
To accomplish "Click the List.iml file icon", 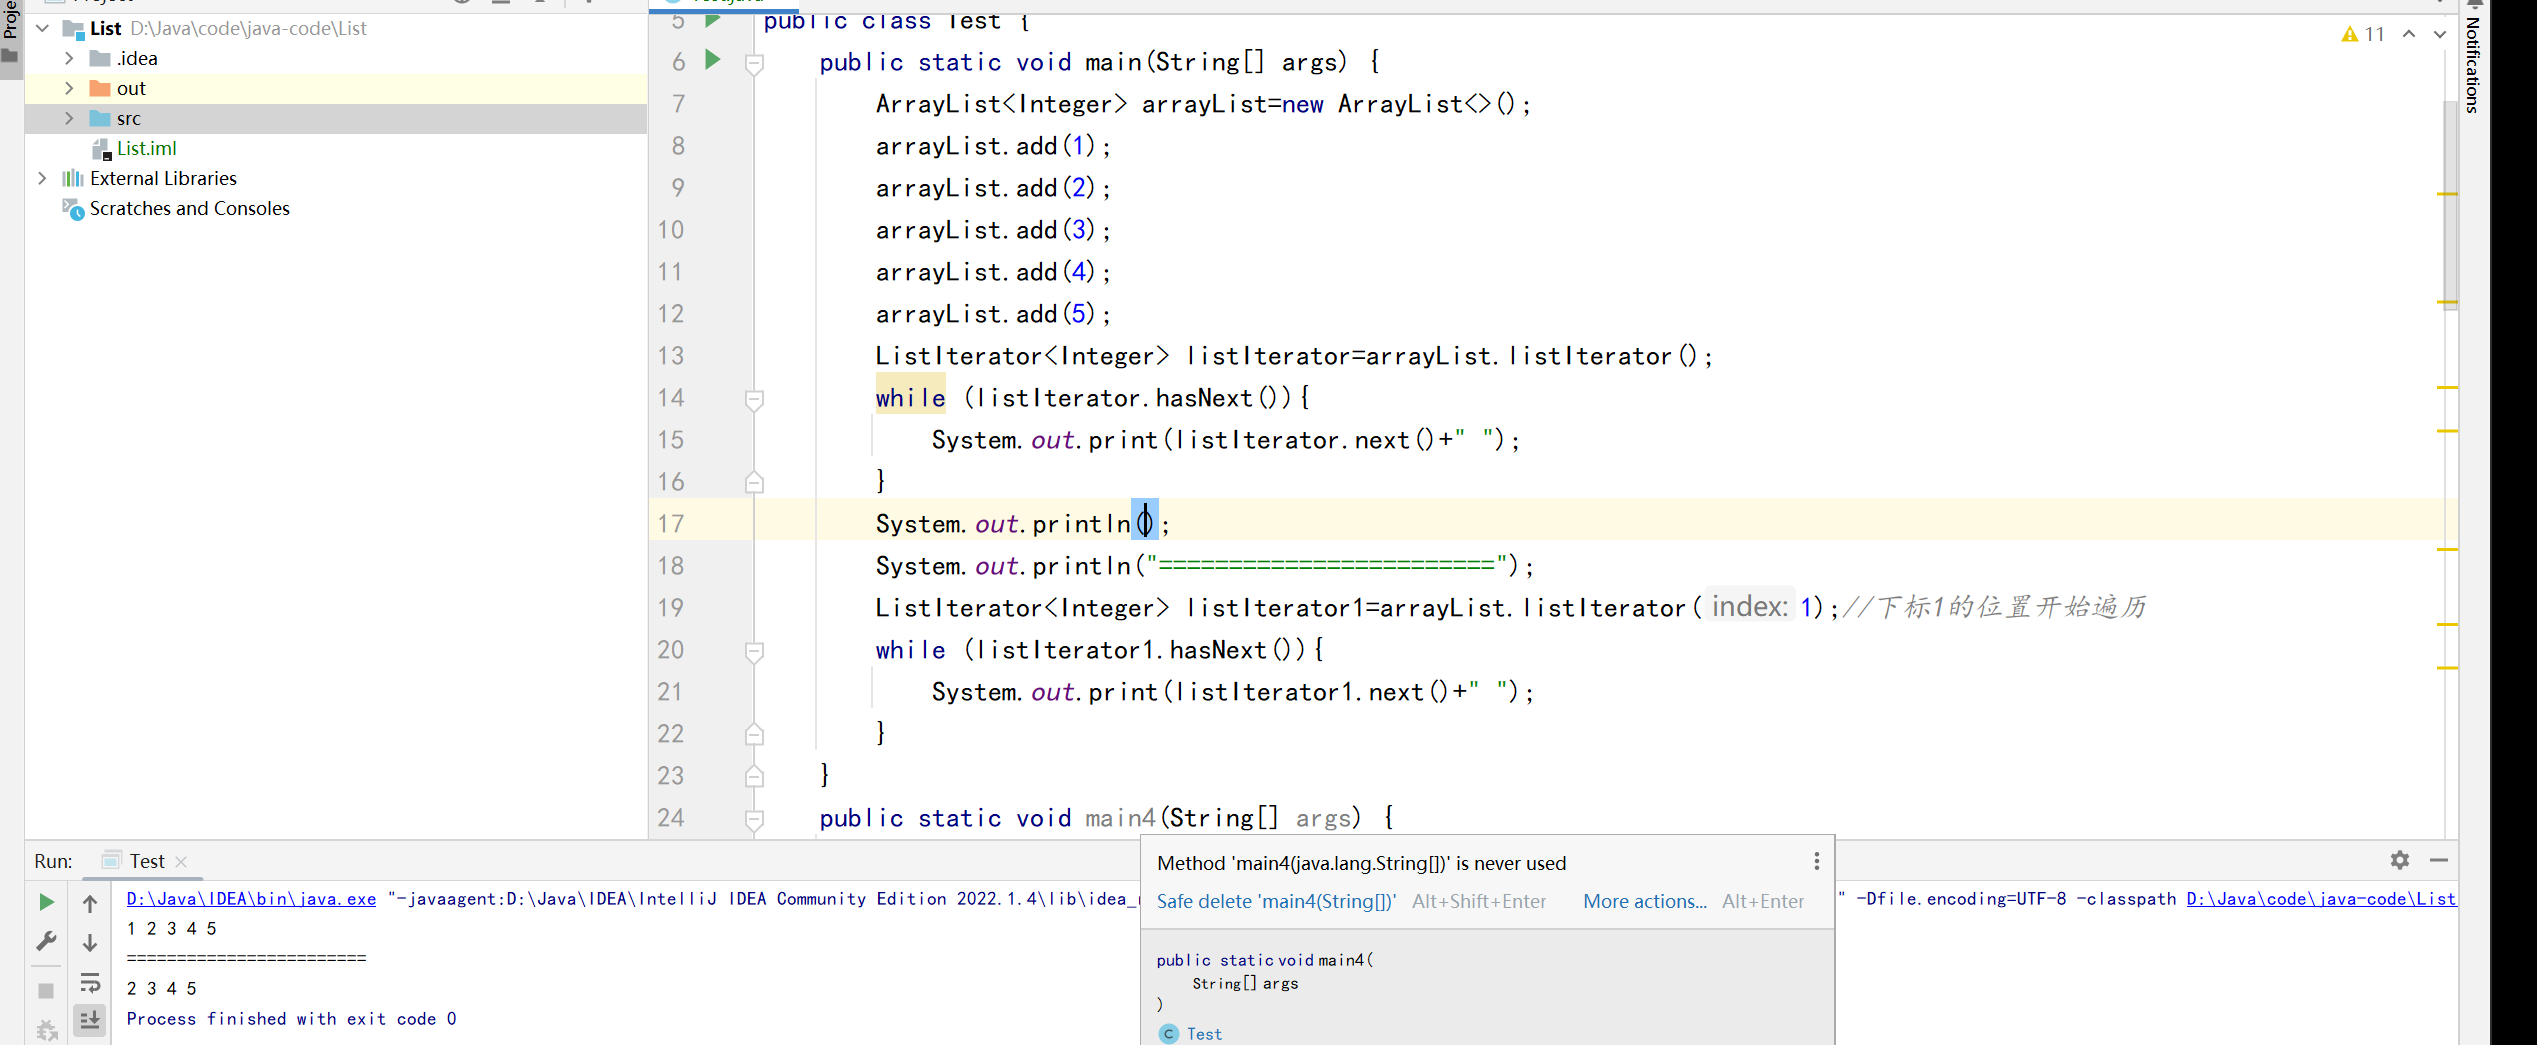I will pyautogui.click(x=100, y=149).
